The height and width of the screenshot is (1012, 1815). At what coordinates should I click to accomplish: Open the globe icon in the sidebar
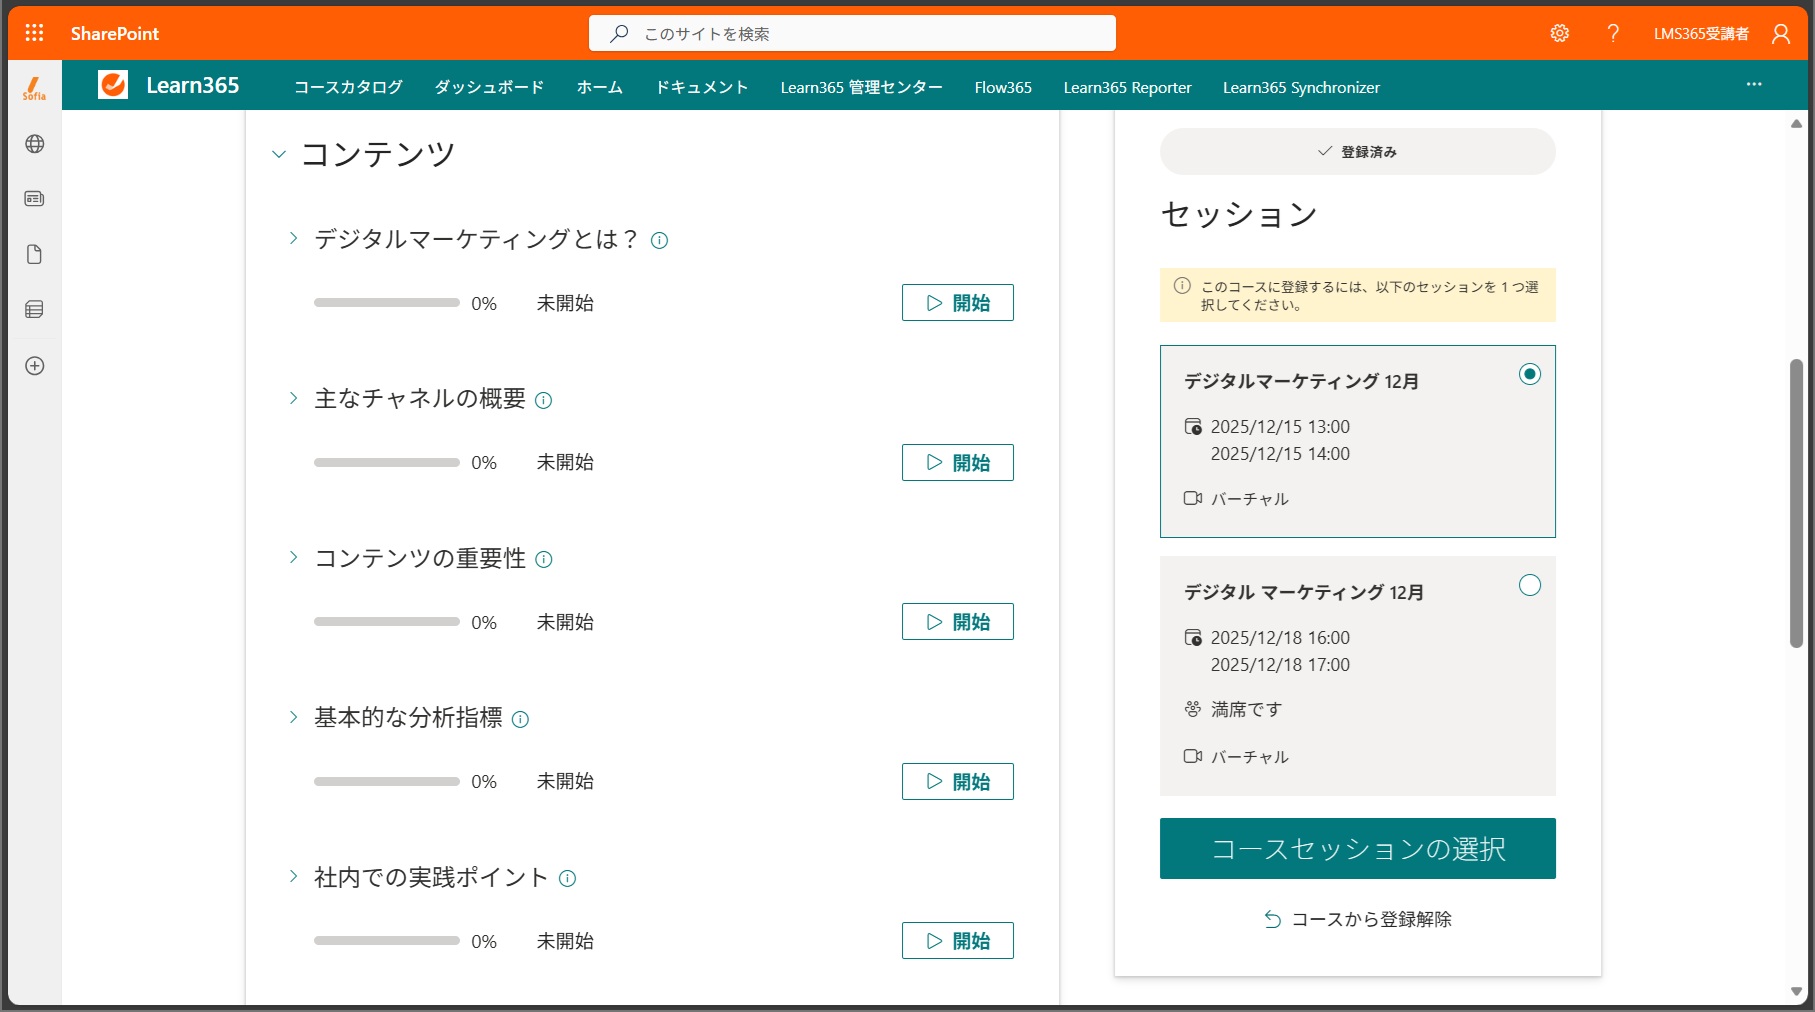click(34, 144)
